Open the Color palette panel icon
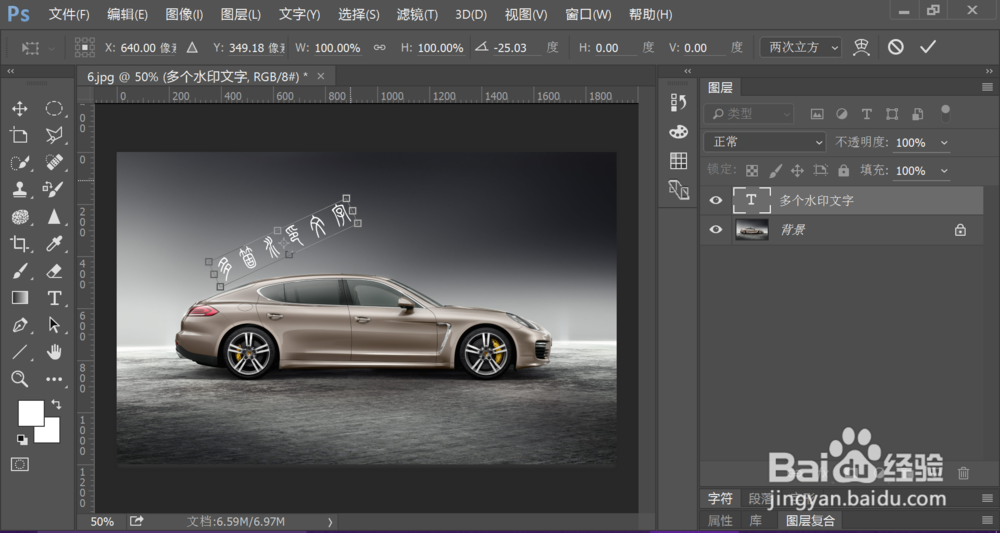The image size is (1000, 533). point(679,131)
